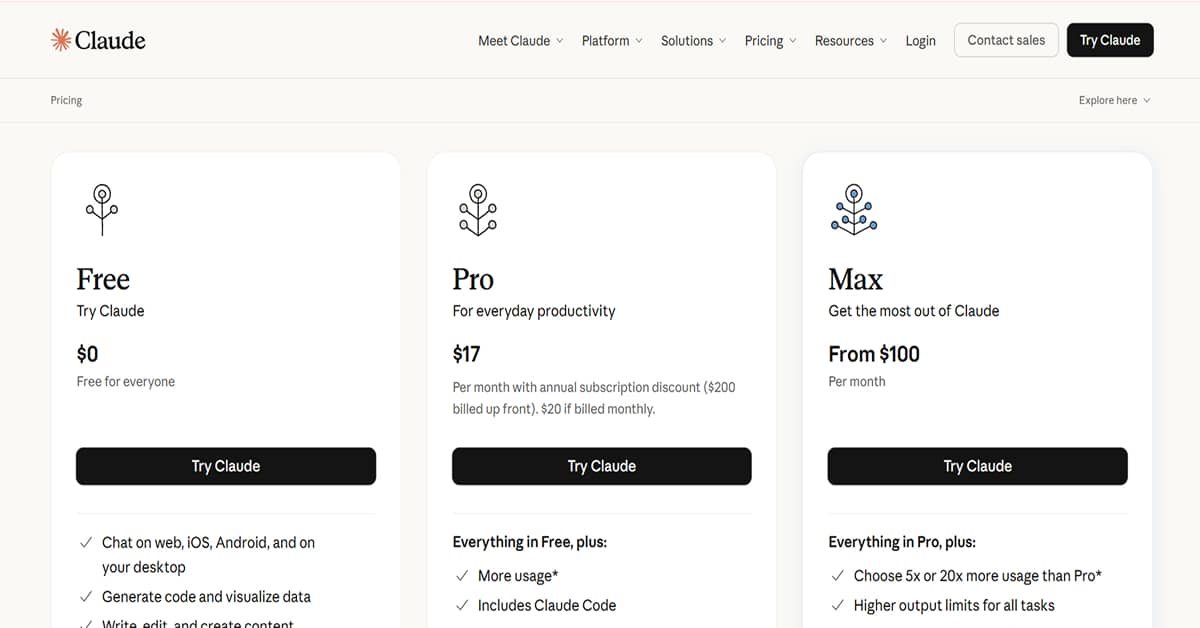Click checkmark beside 'Generate code and visualize data'
The width and height of the screenshot is (1200, 628).
pos(86,597)
